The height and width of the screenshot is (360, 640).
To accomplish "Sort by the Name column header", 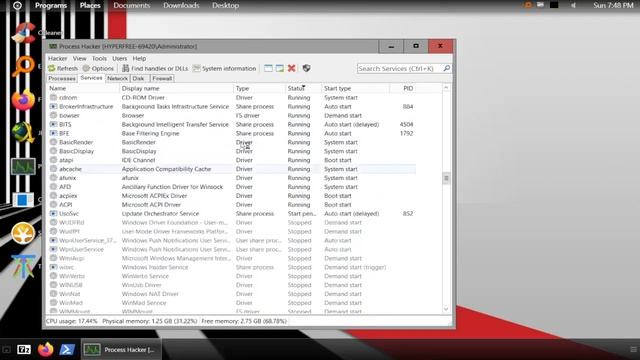I will (83, 88).
